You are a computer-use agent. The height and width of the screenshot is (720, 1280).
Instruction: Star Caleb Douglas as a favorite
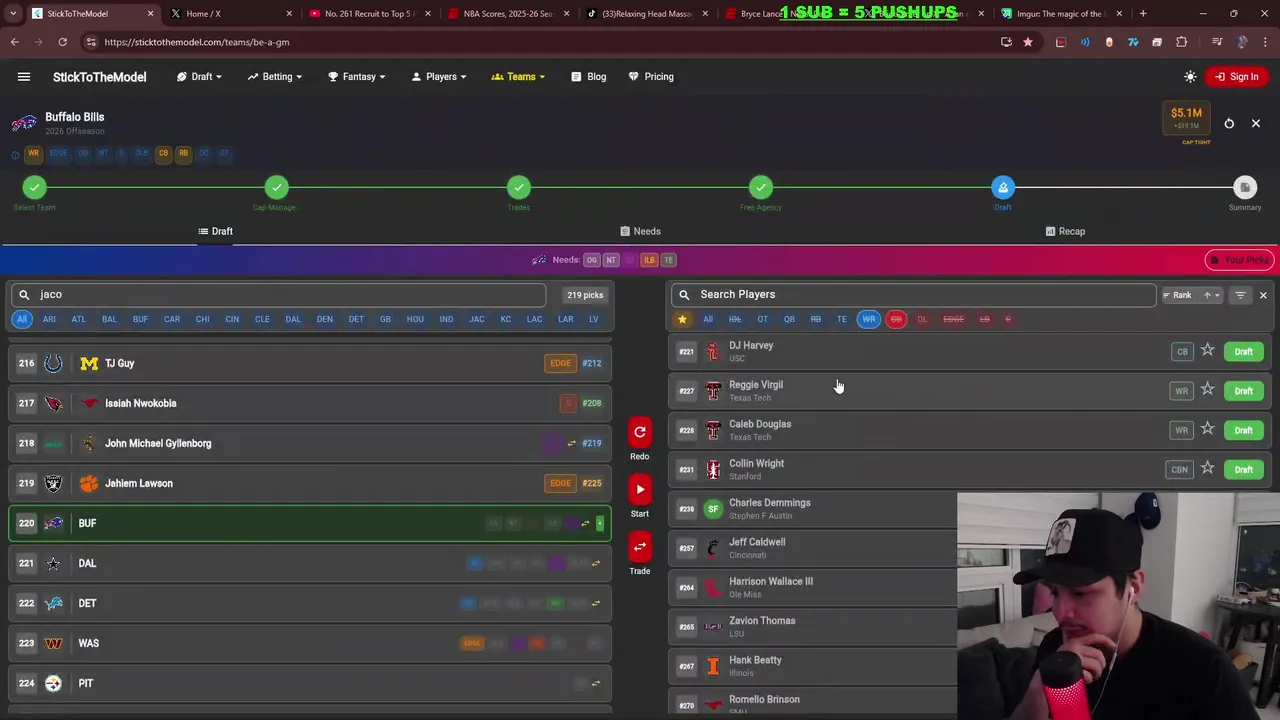[x=1208, y=429]
